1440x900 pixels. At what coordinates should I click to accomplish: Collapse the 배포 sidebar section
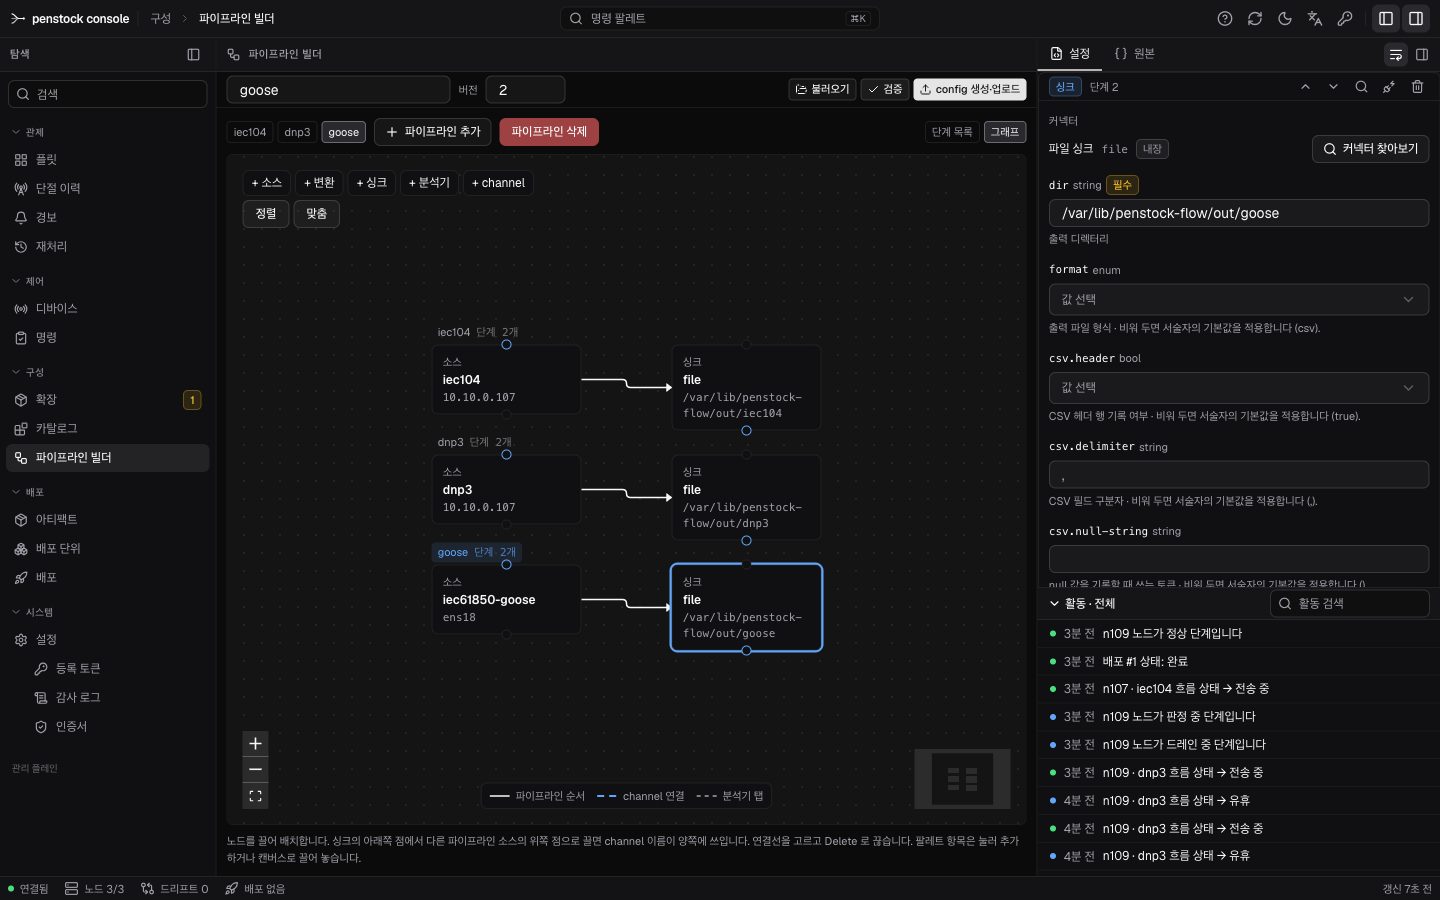click(x=28, y=492)
